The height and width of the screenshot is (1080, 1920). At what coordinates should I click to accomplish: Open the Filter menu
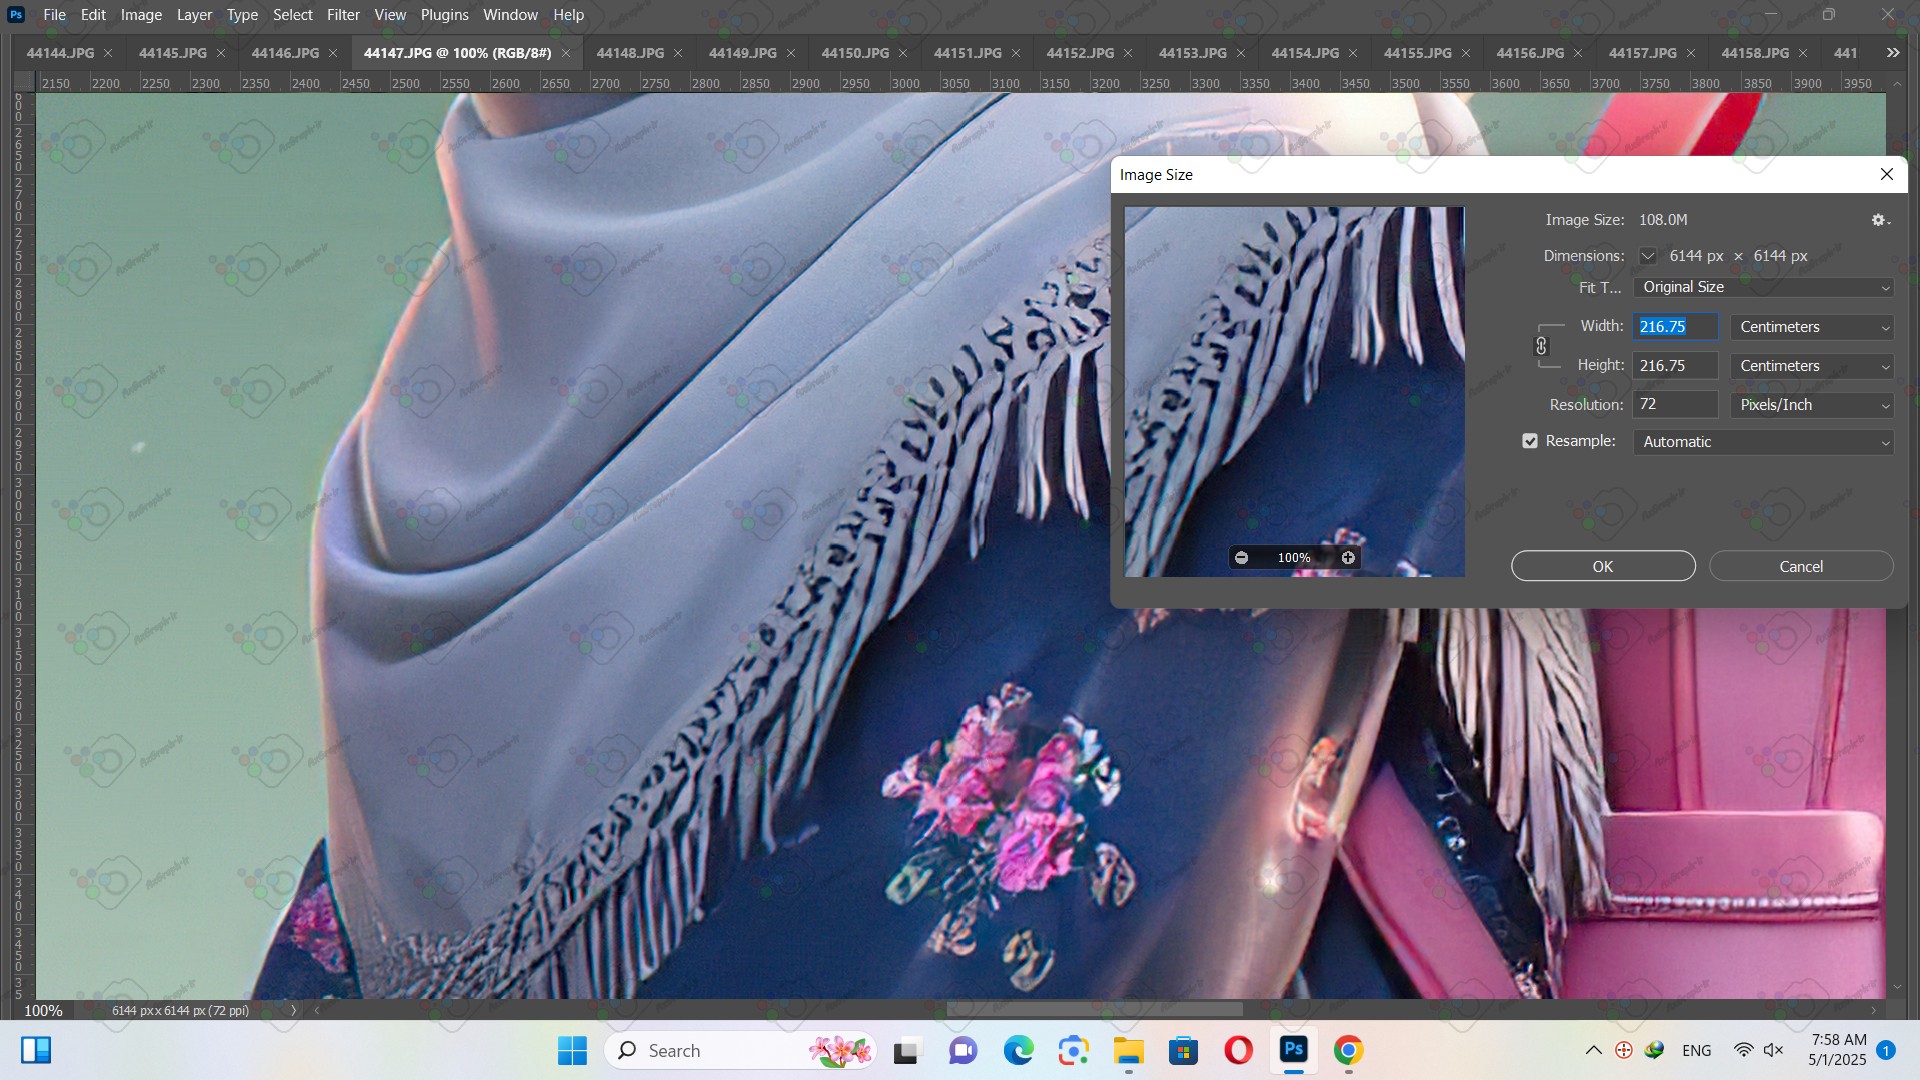tap(343, 15)
